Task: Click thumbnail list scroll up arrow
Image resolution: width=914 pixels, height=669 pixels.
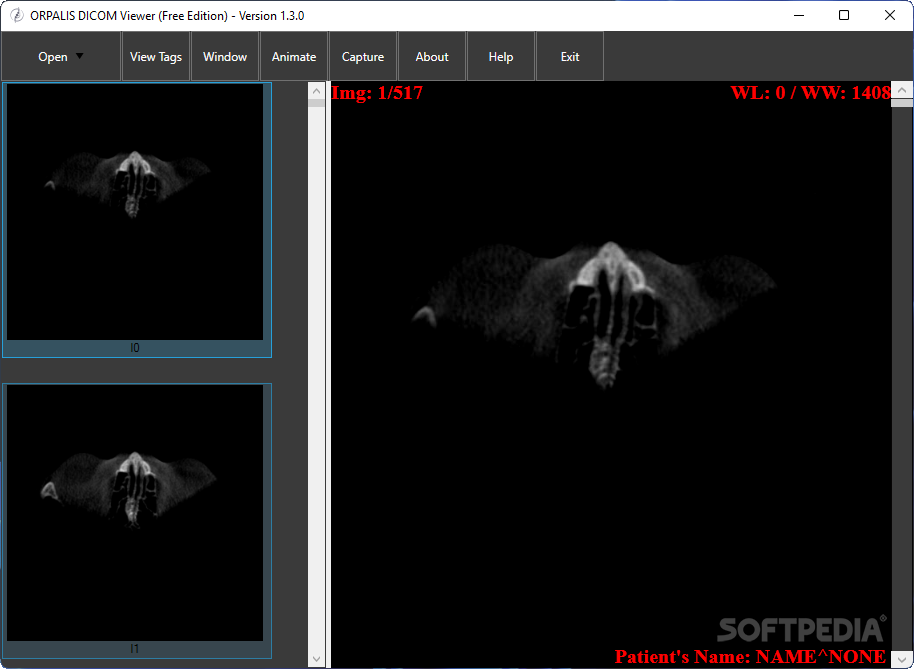Action: 317,90
